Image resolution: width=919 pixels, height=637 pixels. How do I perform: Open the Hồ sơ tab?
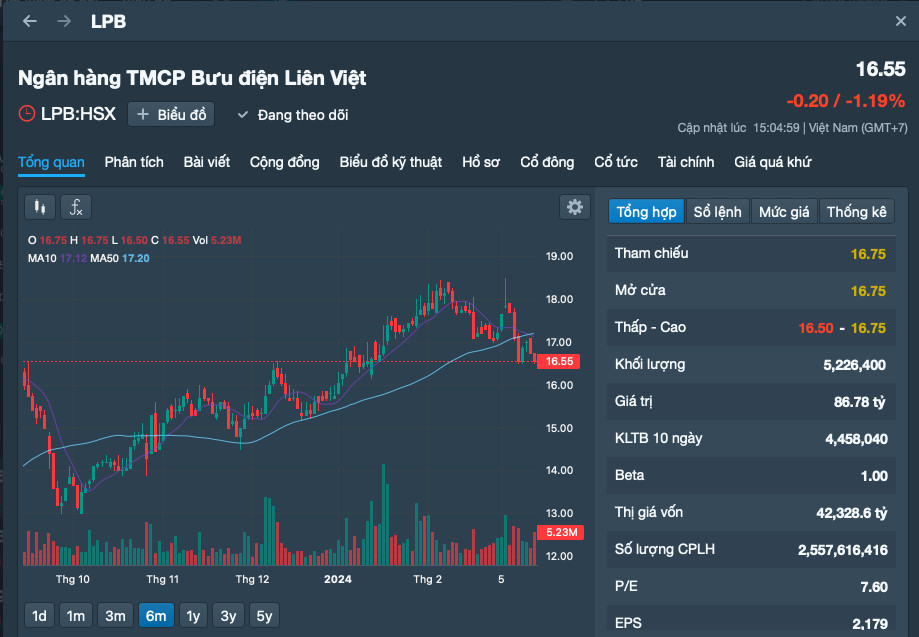click(x=481, y=162)
